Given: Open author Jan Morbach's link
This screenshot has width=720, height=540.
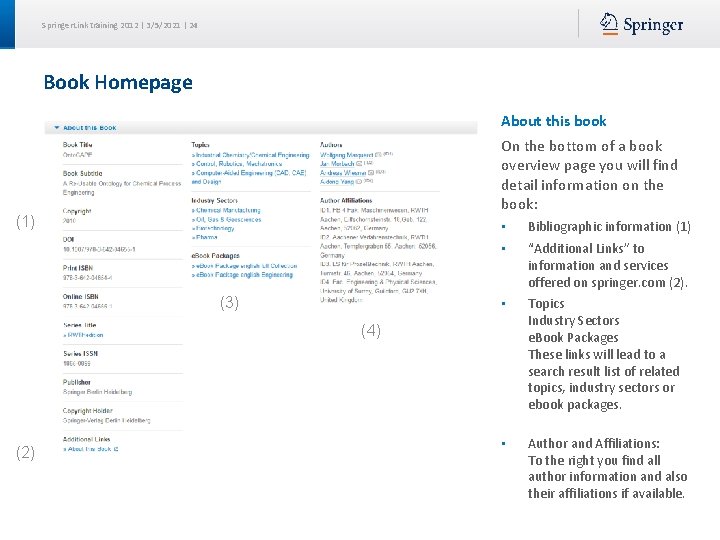Looking at the screenshot, I should pos(337,164).
